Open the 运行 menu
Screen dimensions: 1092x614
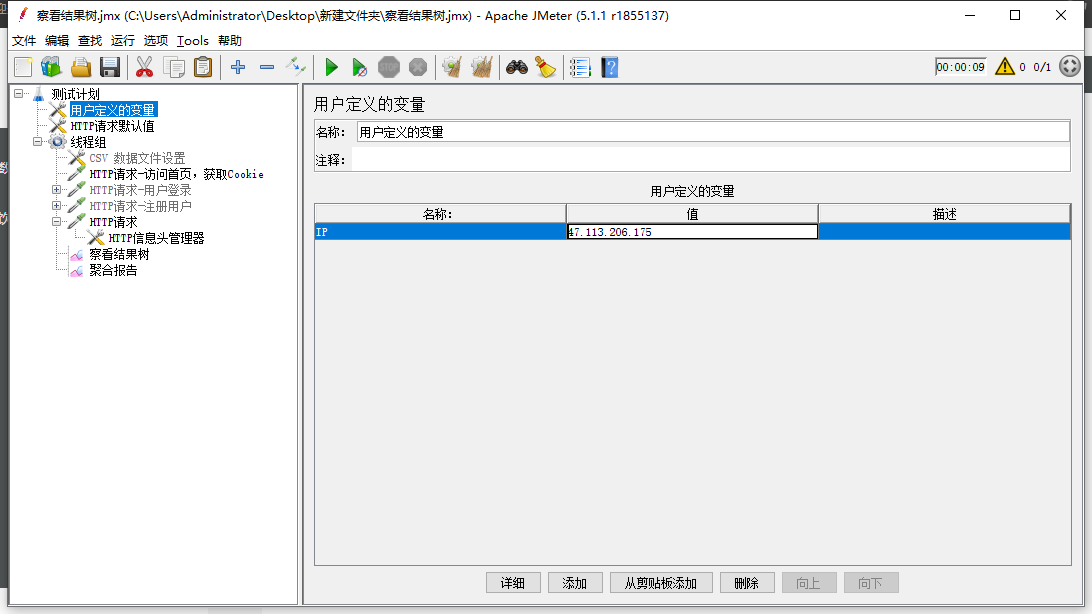pyautogui.click(x=123, y=40)
